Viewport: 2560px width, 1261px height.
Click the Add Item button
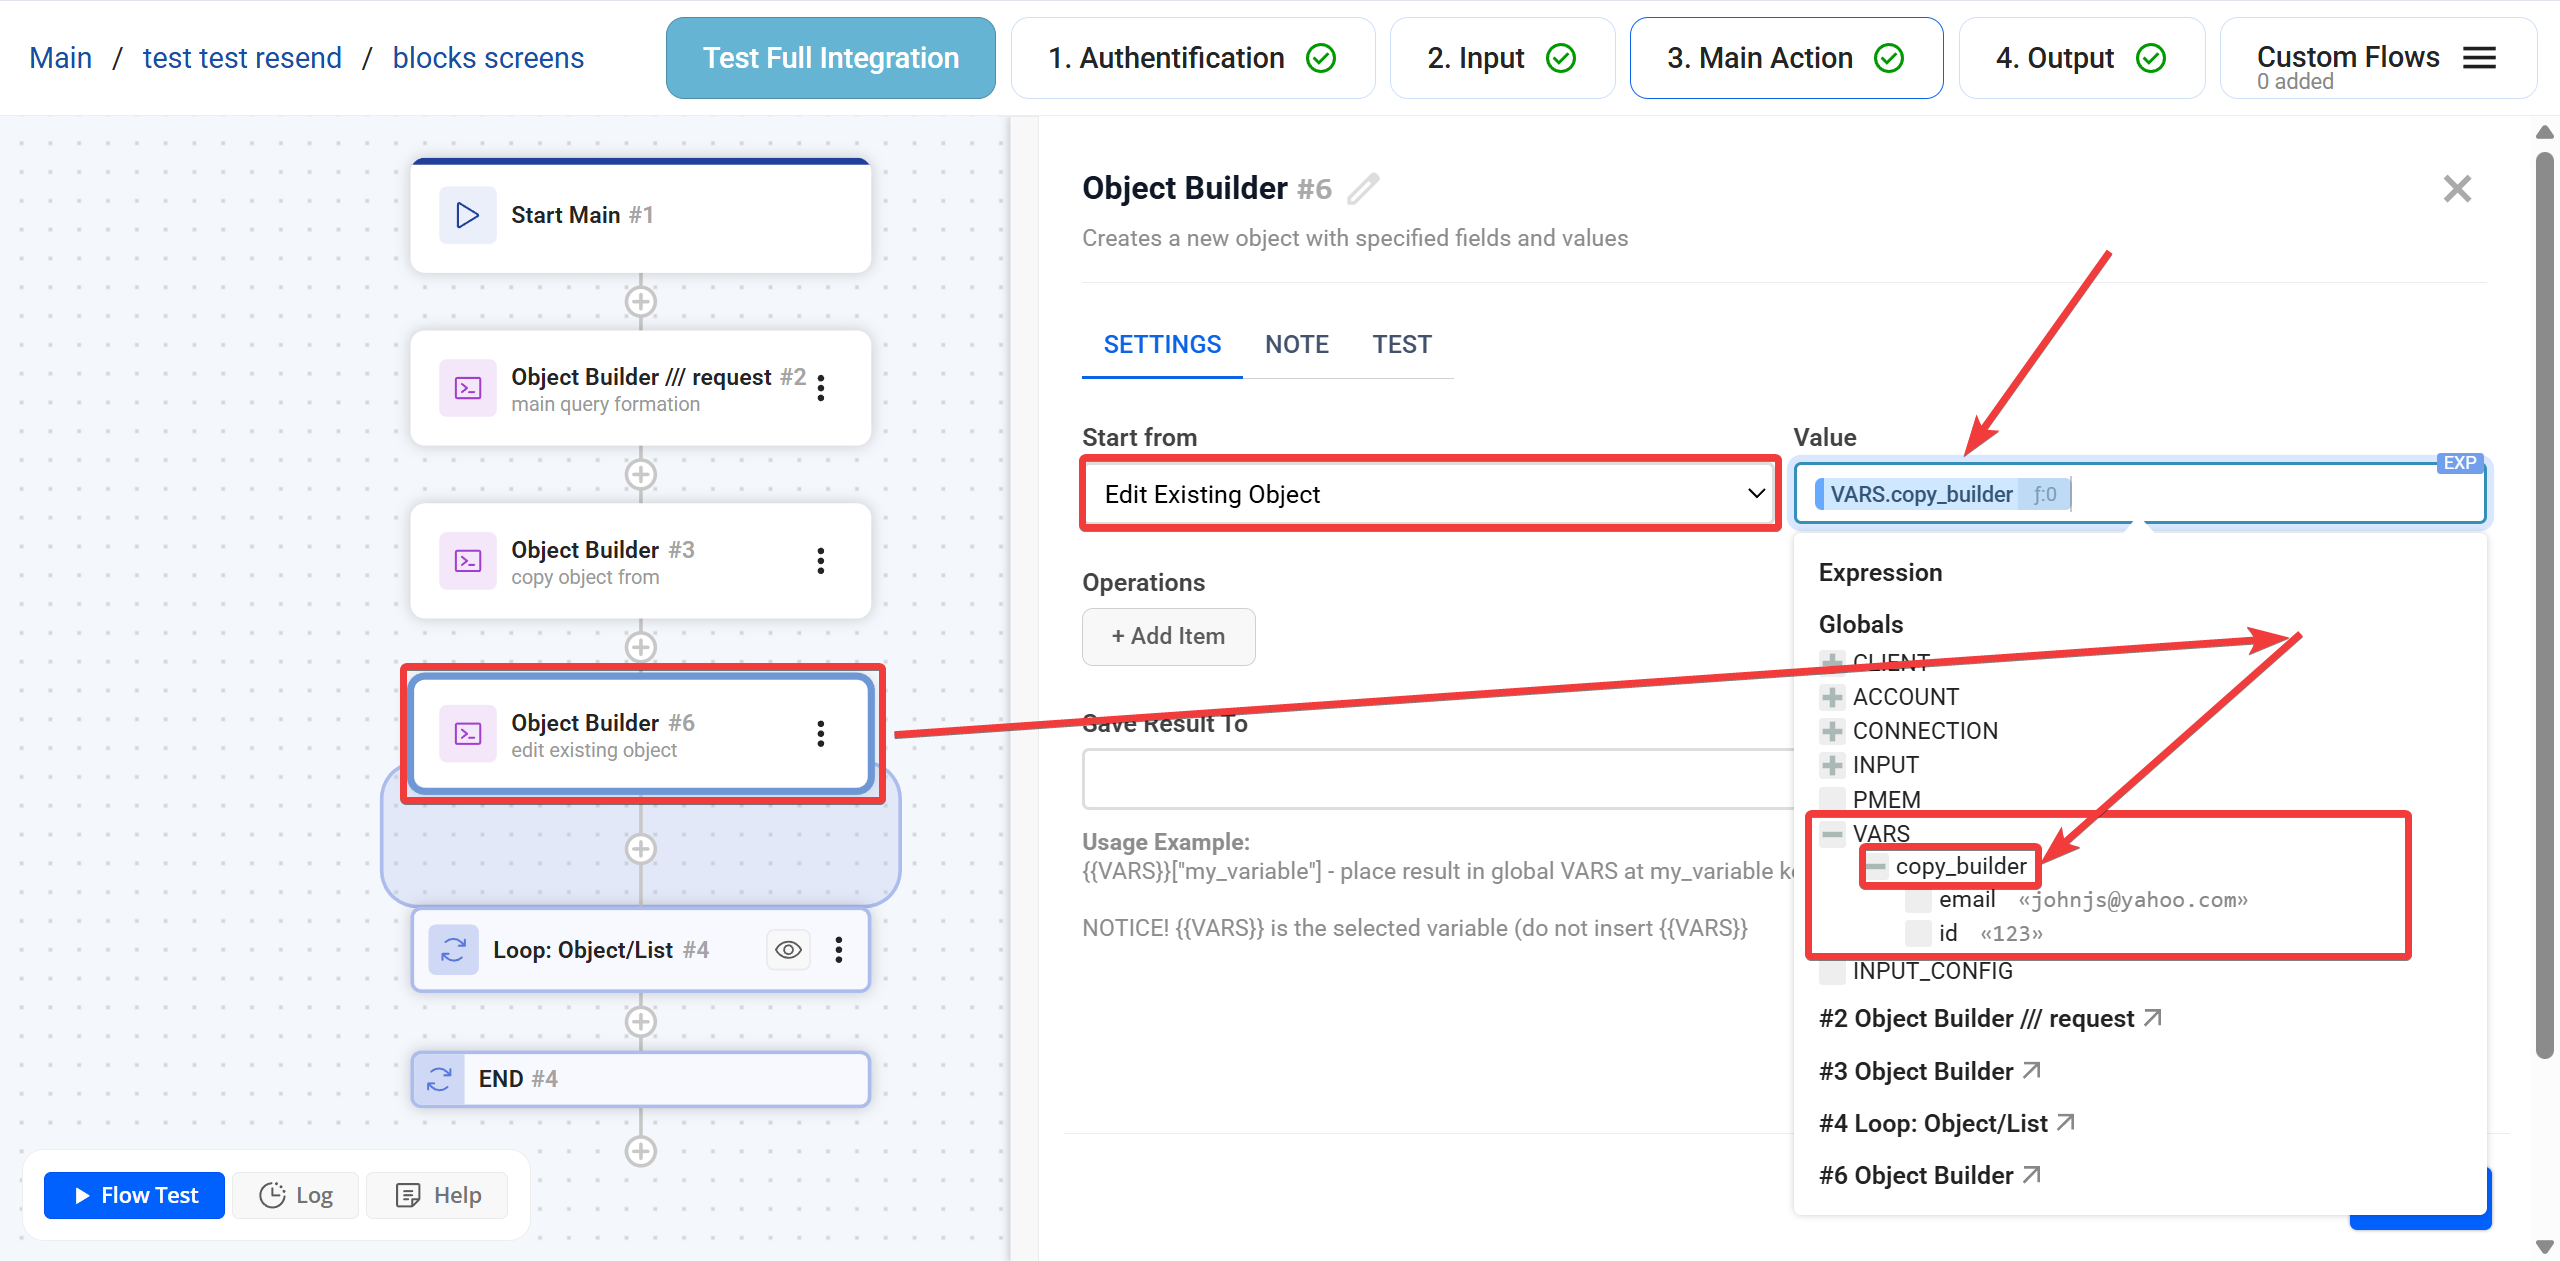click(1168, 636)
